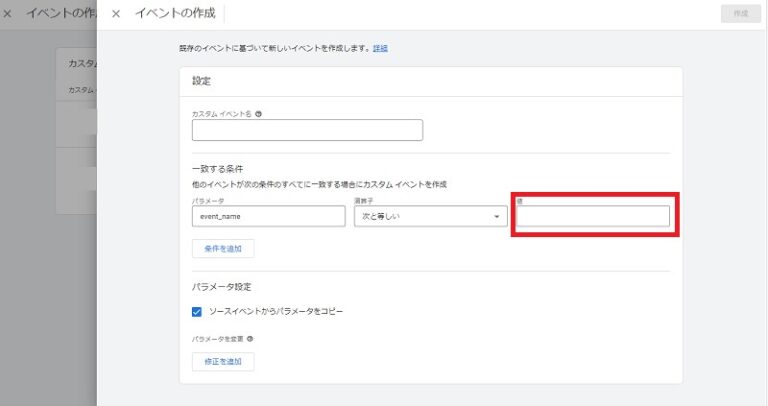Click the イベントの作成 dialog title
The image size is (768, 406).
[x=176, y=14]
